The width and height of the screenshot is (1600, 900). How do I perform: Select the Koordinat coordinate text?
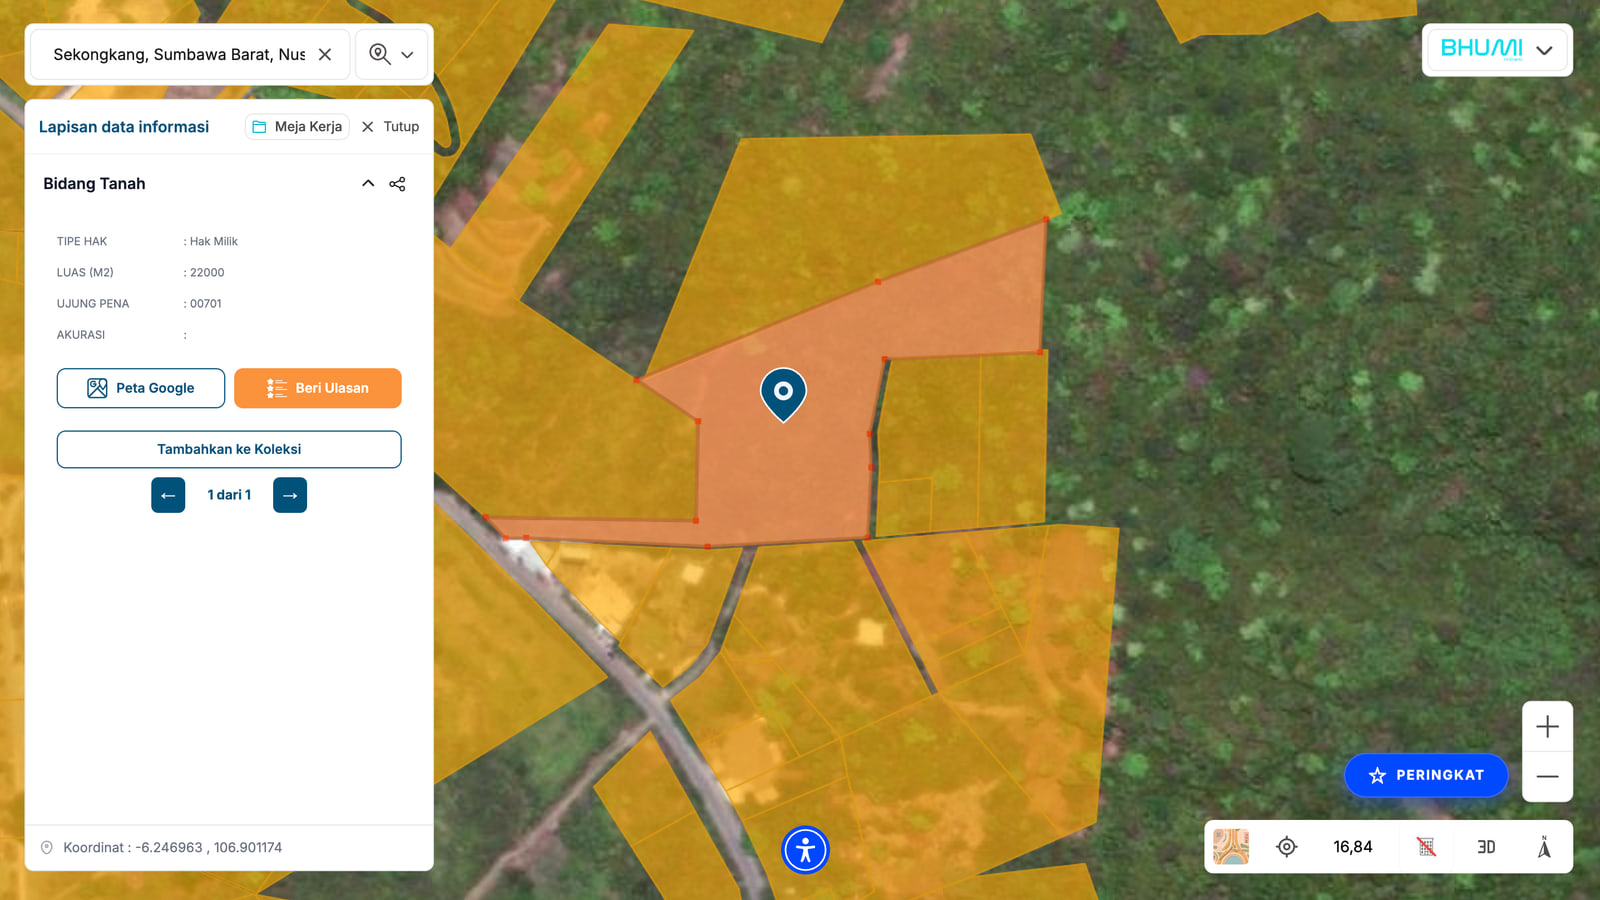[x=172, y=848]
